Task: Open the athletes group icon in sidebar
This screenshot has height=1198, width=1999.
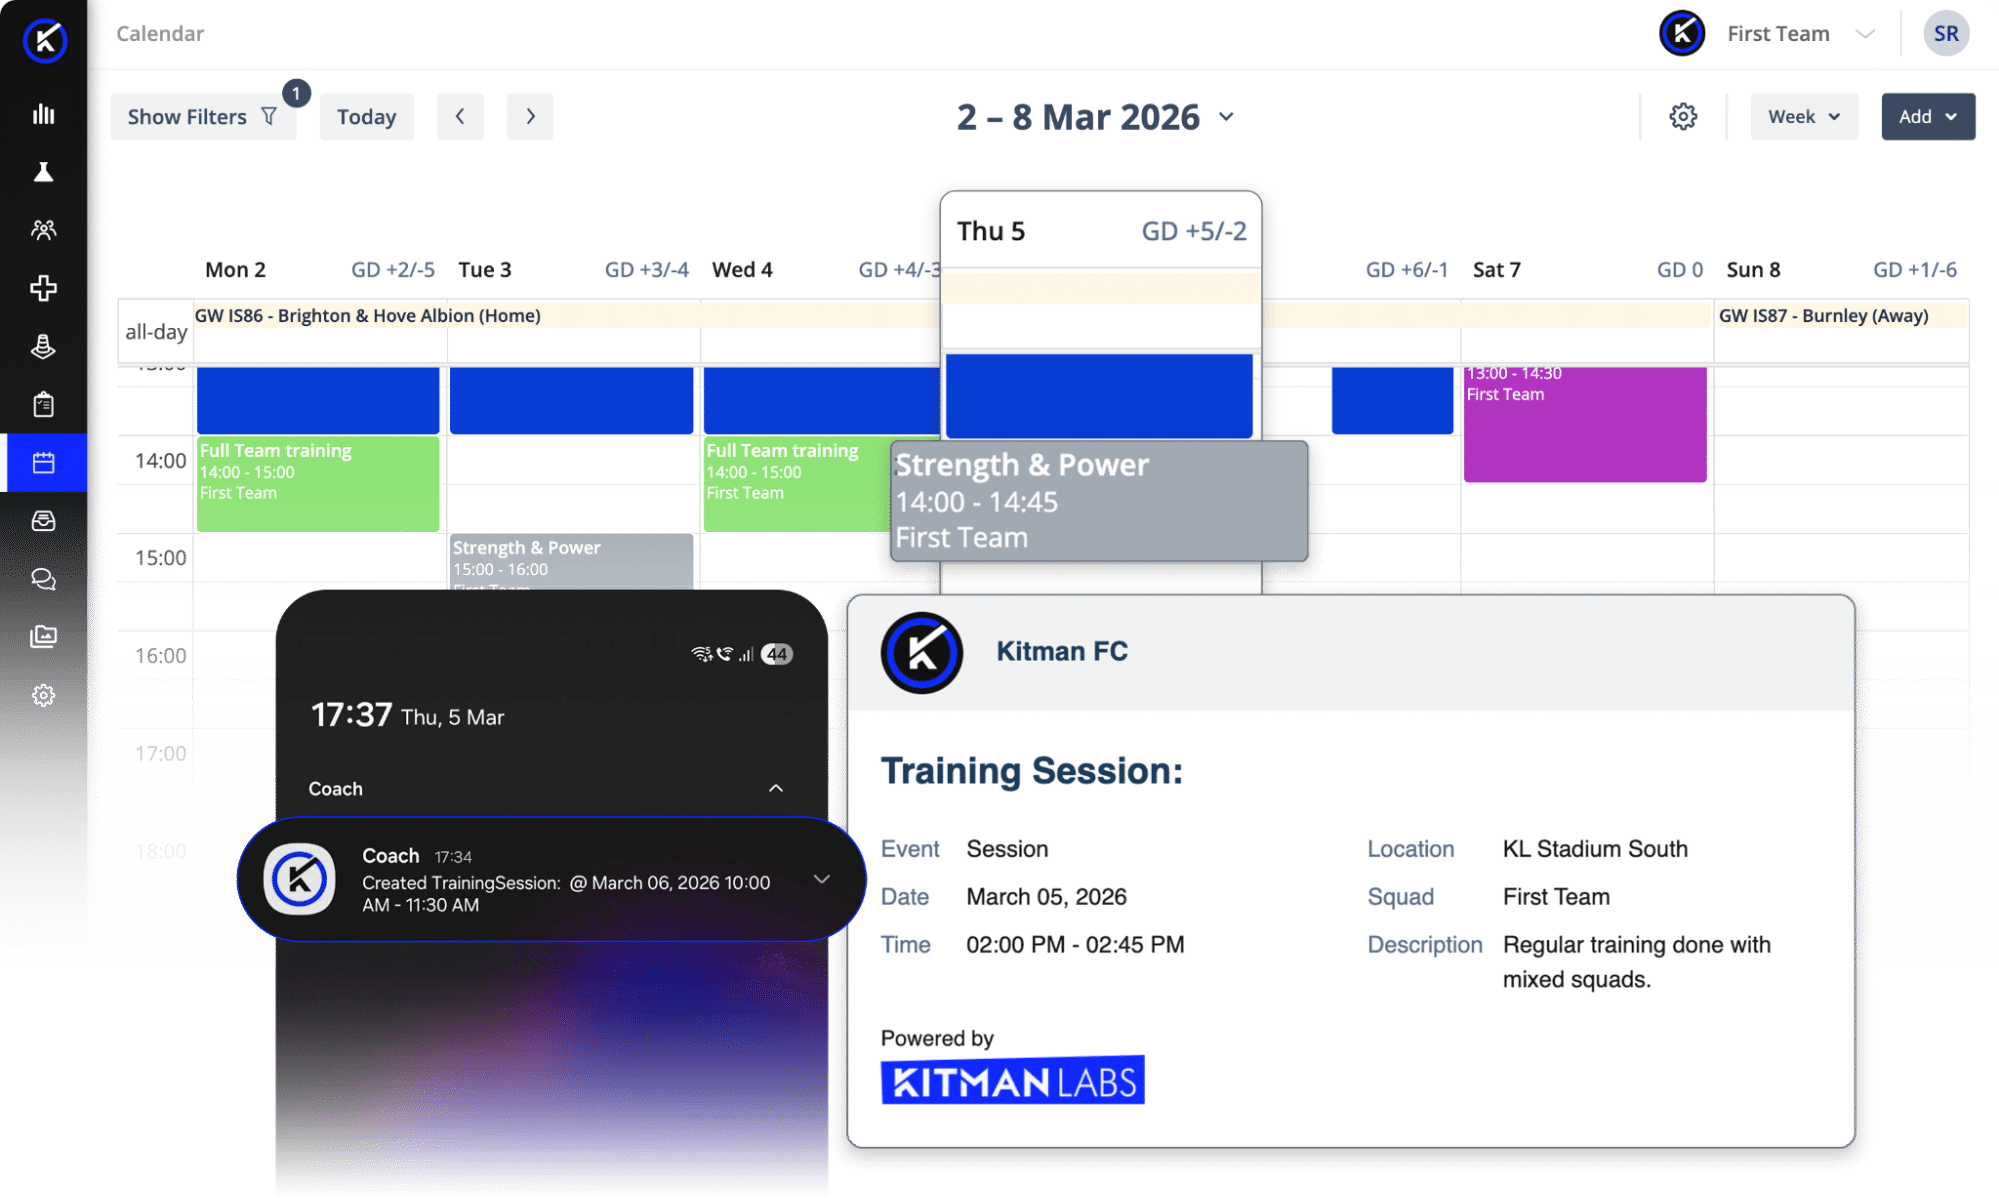Action: click(x=43, y=230)
